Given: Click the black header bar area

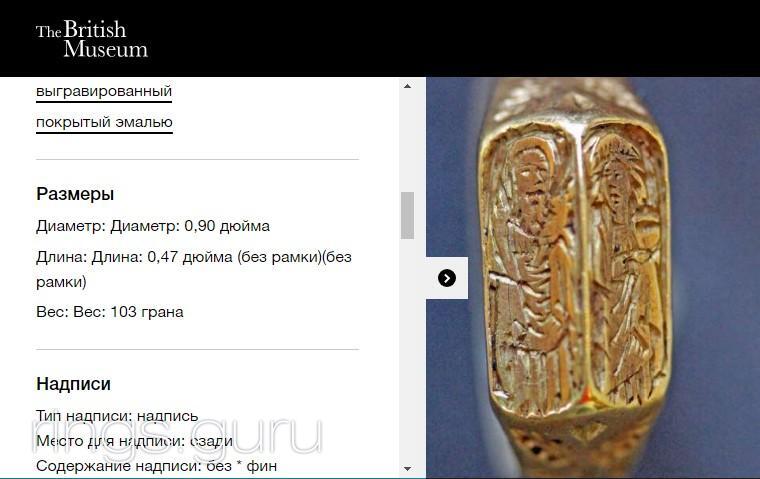Looking at the screenshot, I should click(436, 38).
